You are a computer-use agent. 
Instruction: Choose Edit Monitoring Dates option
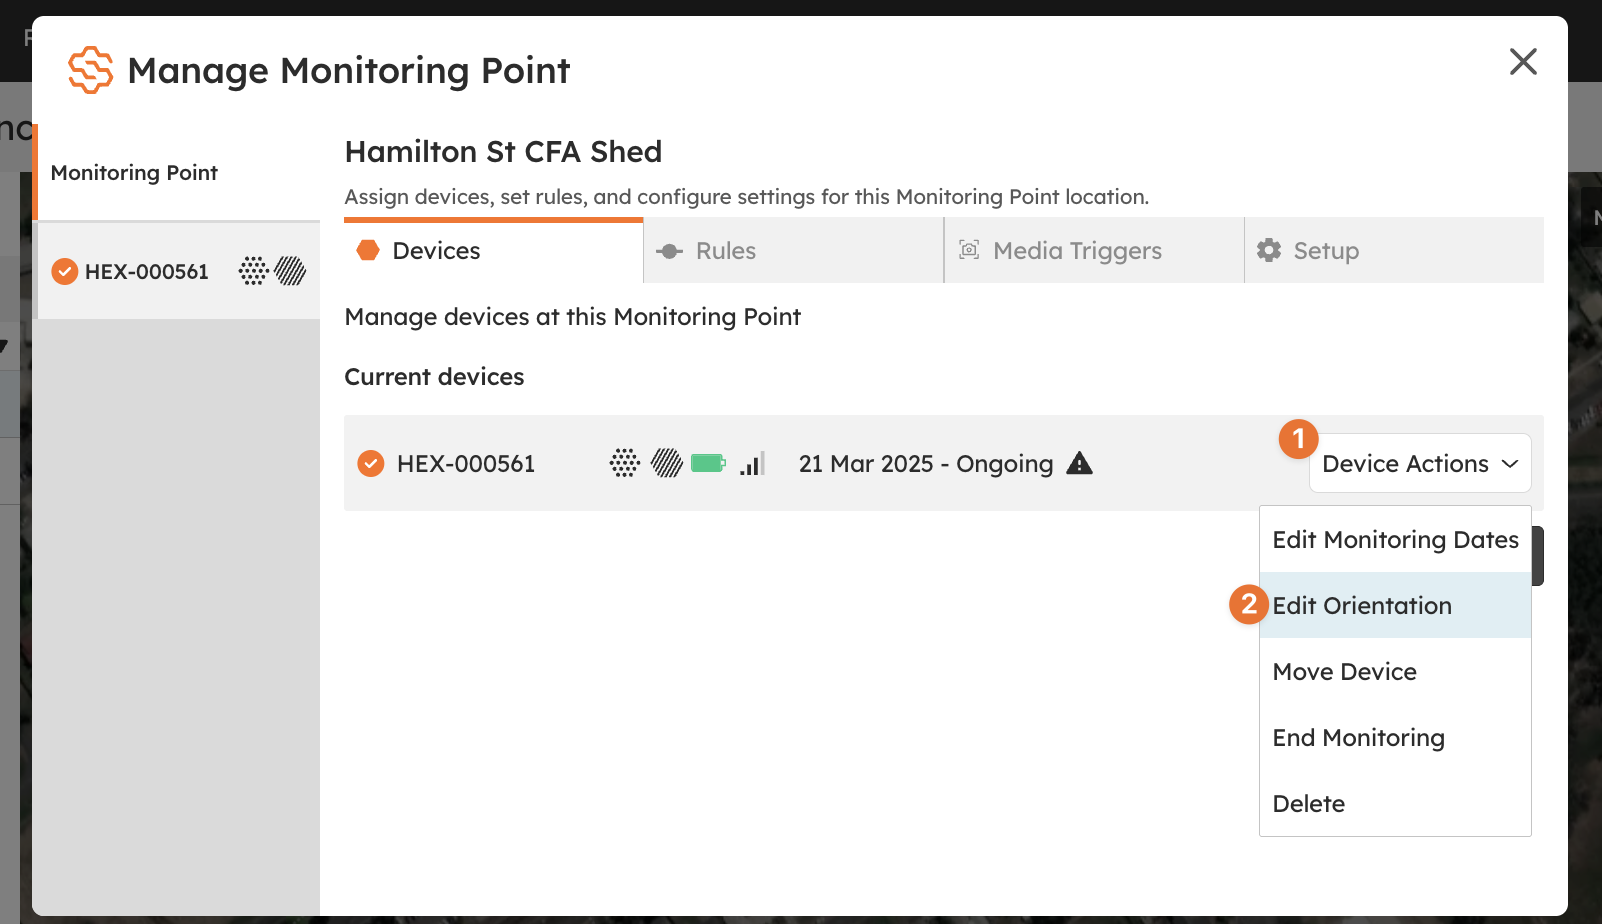click(1395, 539)
